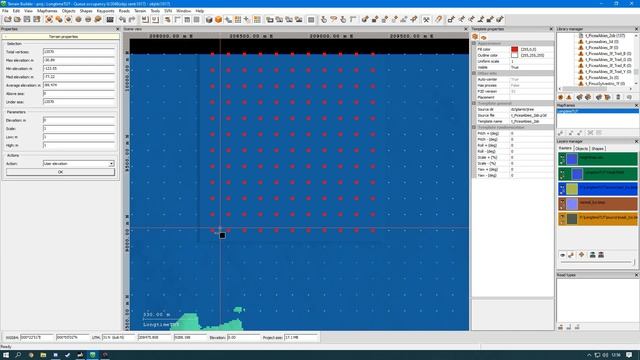
Task: Open the Roads menu
Action: click(124, 11)
